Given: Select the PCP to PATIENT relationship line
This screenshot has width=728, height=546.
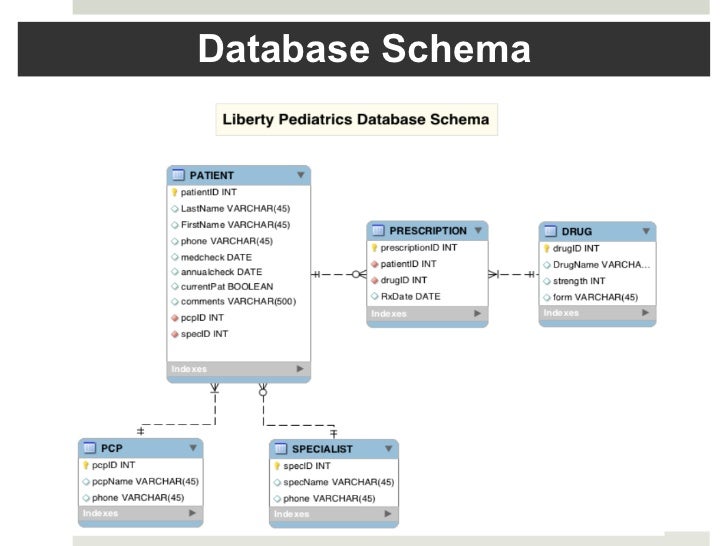Looking at the screenshot, I should click(178, 424).
